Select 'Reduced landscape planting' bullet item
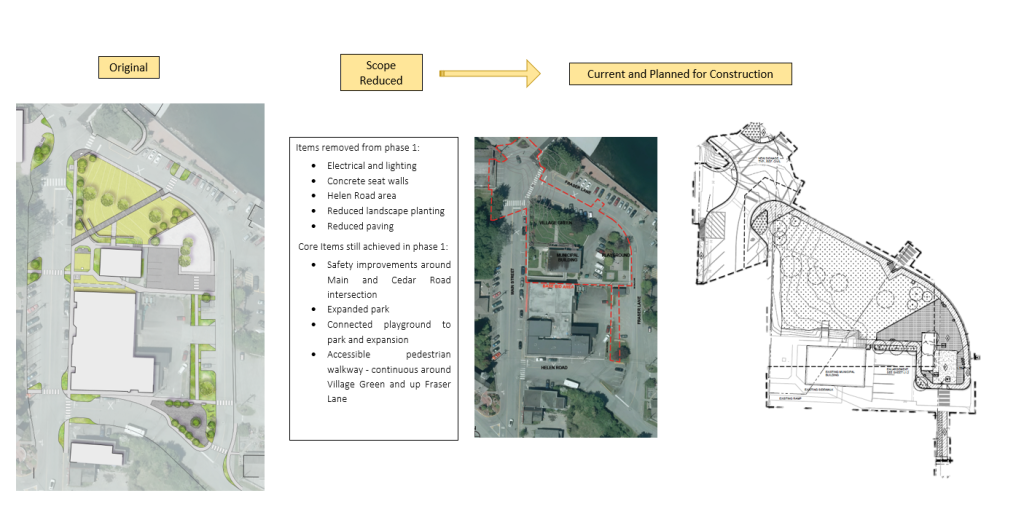 (x=385, y=211)
